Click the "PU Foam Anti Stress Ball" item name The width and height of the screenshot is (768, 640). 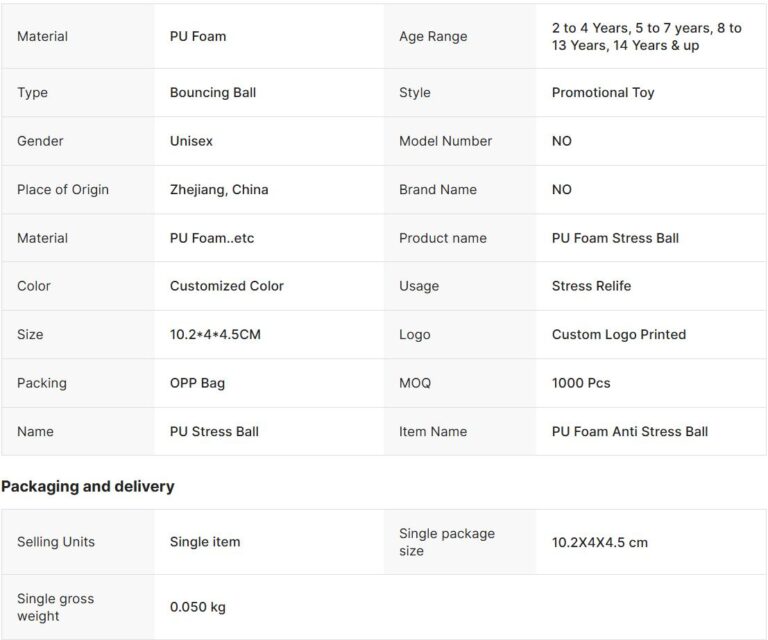[x=630, y=431]
